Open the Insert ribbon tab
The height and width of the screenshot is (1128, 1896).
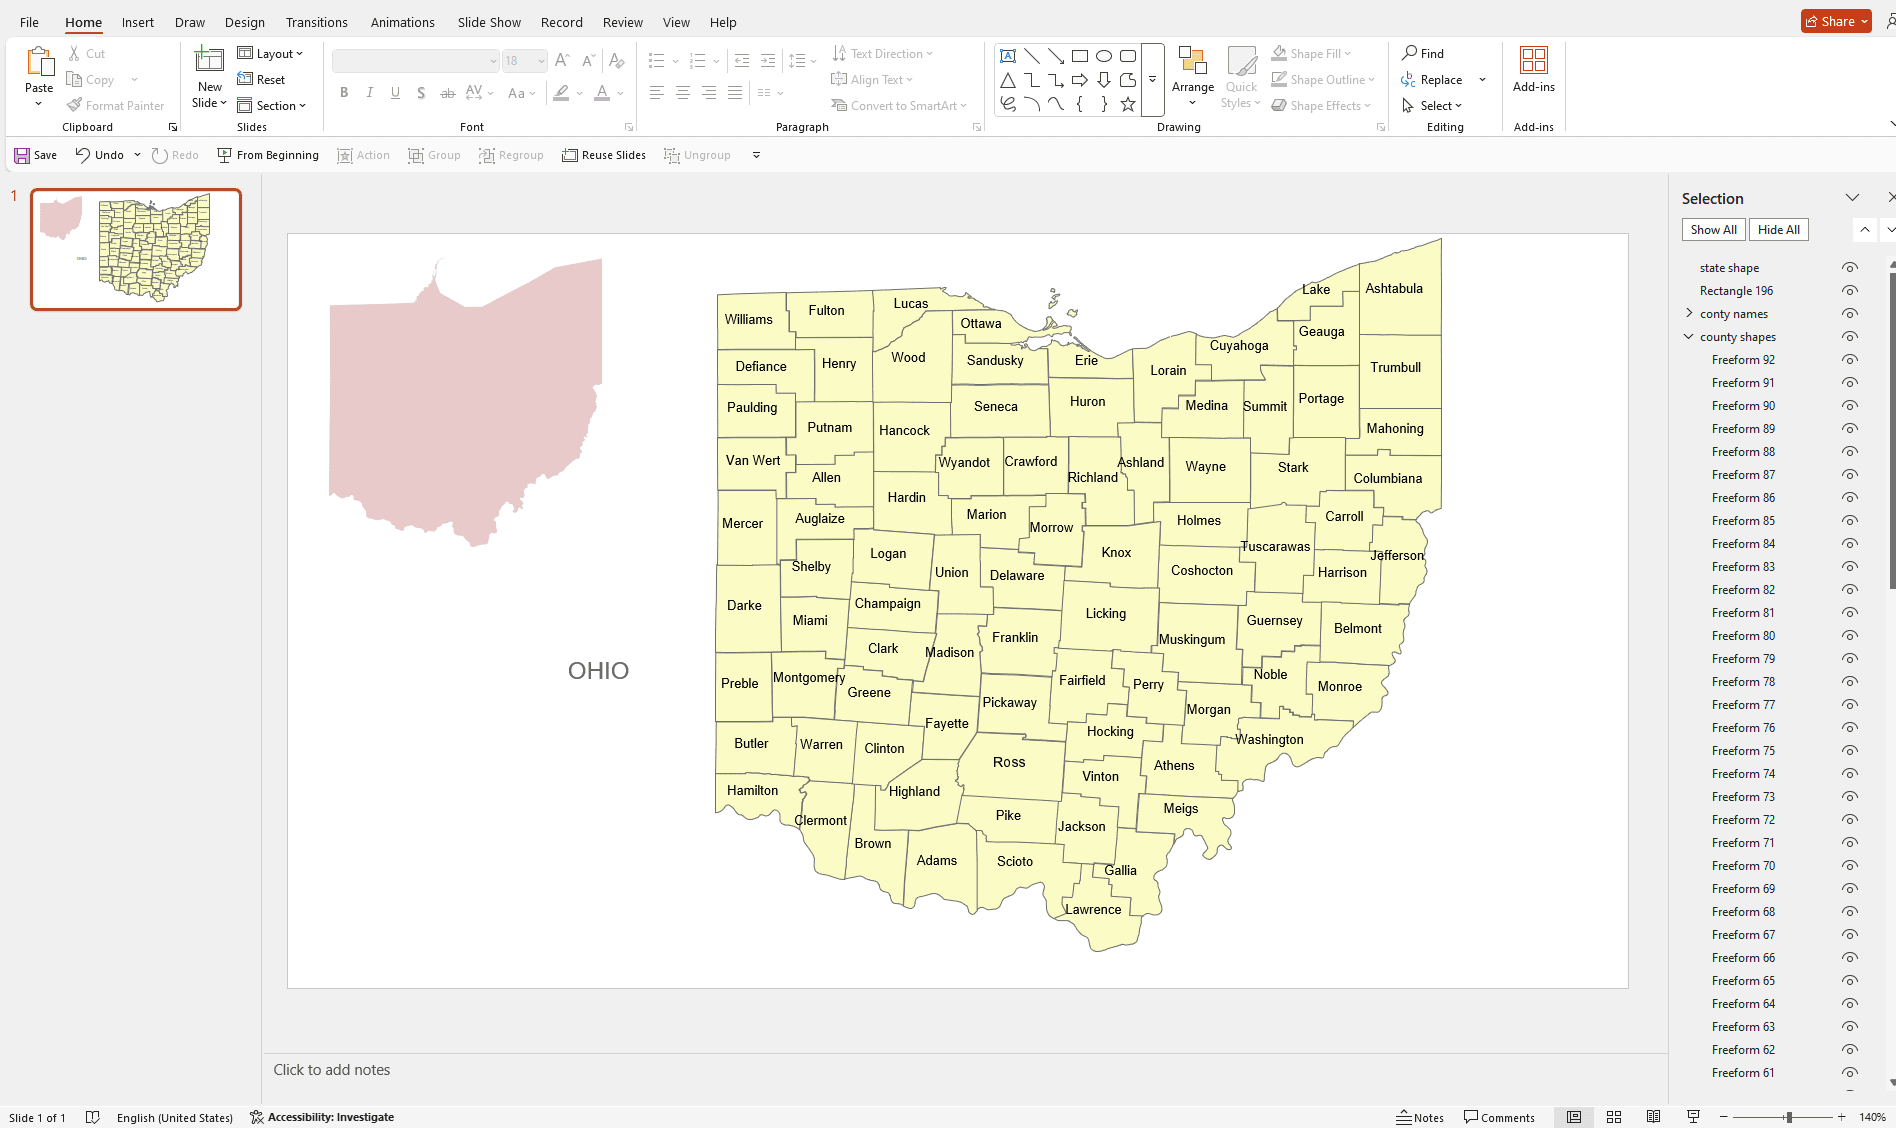138,22
